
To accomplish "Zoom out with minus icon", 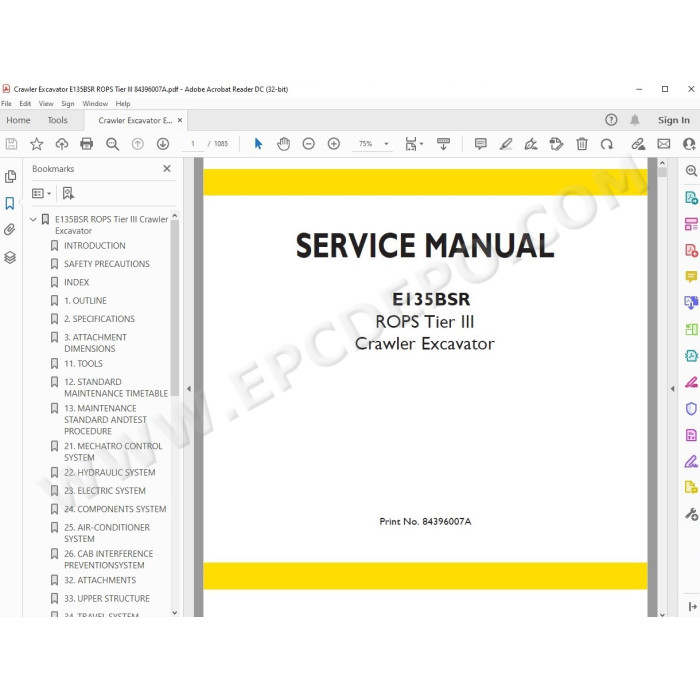I will tap(308, 144).
